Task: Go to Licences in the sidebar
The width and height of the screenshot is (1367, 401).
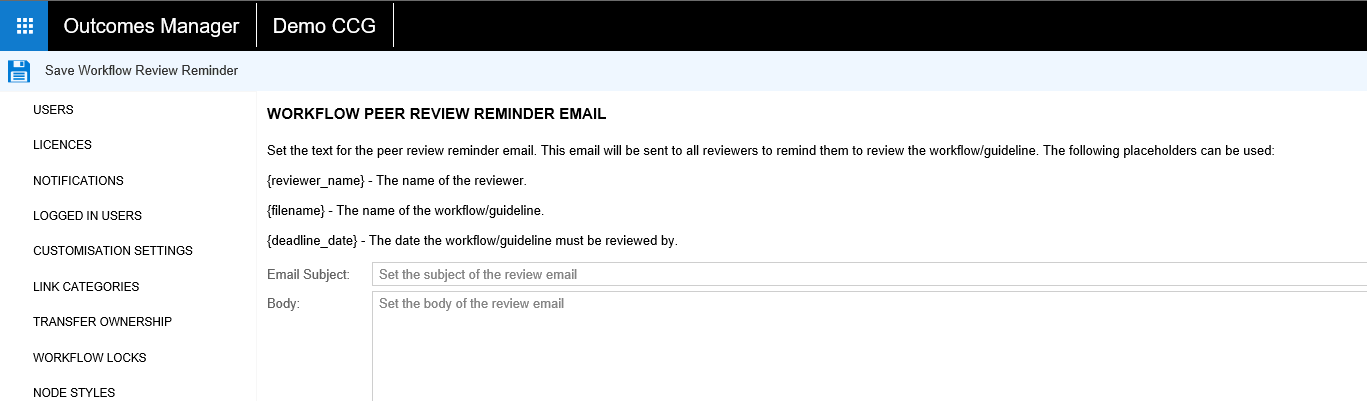Action: click(62, 145)
